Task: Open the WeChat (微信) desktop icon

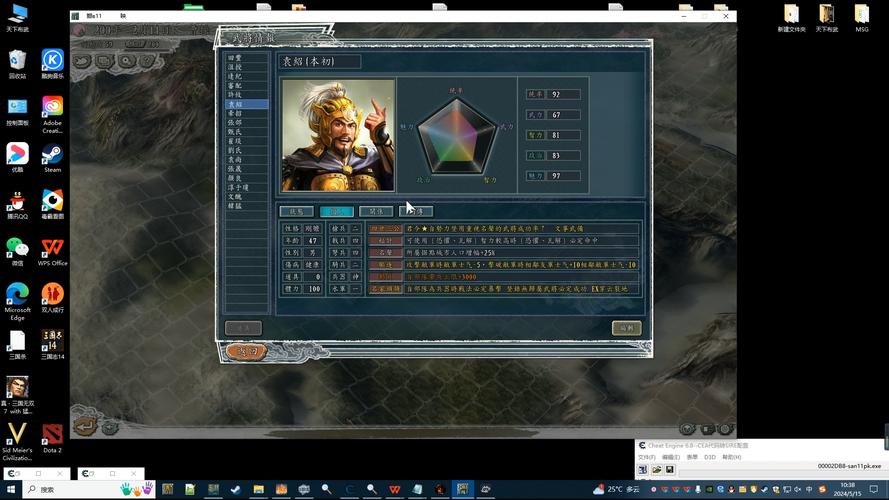Action: coord(17,250)
